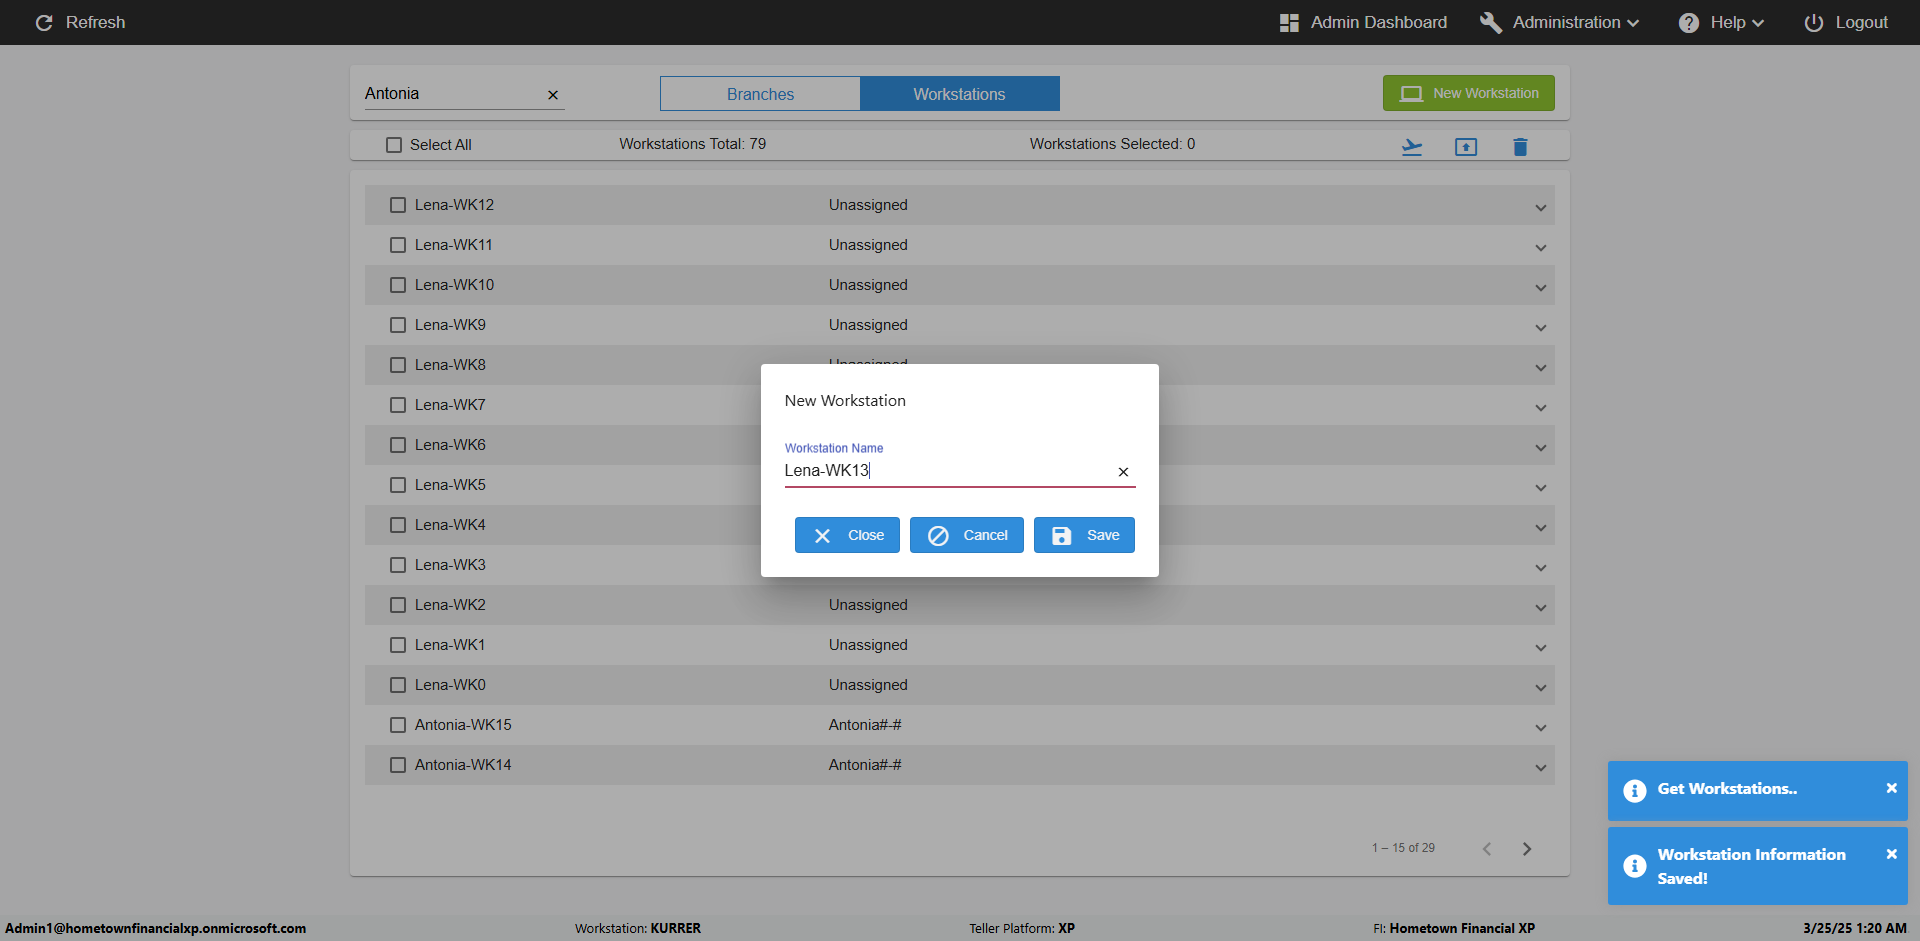
Task: Click the Refresh icon in top bar
Action: click(x=44, y=22)
